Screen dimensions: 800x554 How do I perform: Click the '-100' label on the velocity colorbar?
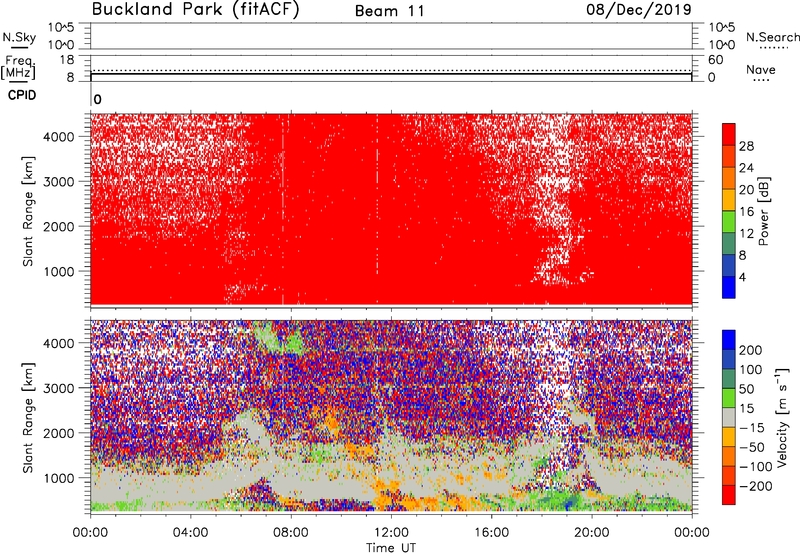(x=756, y=467)
